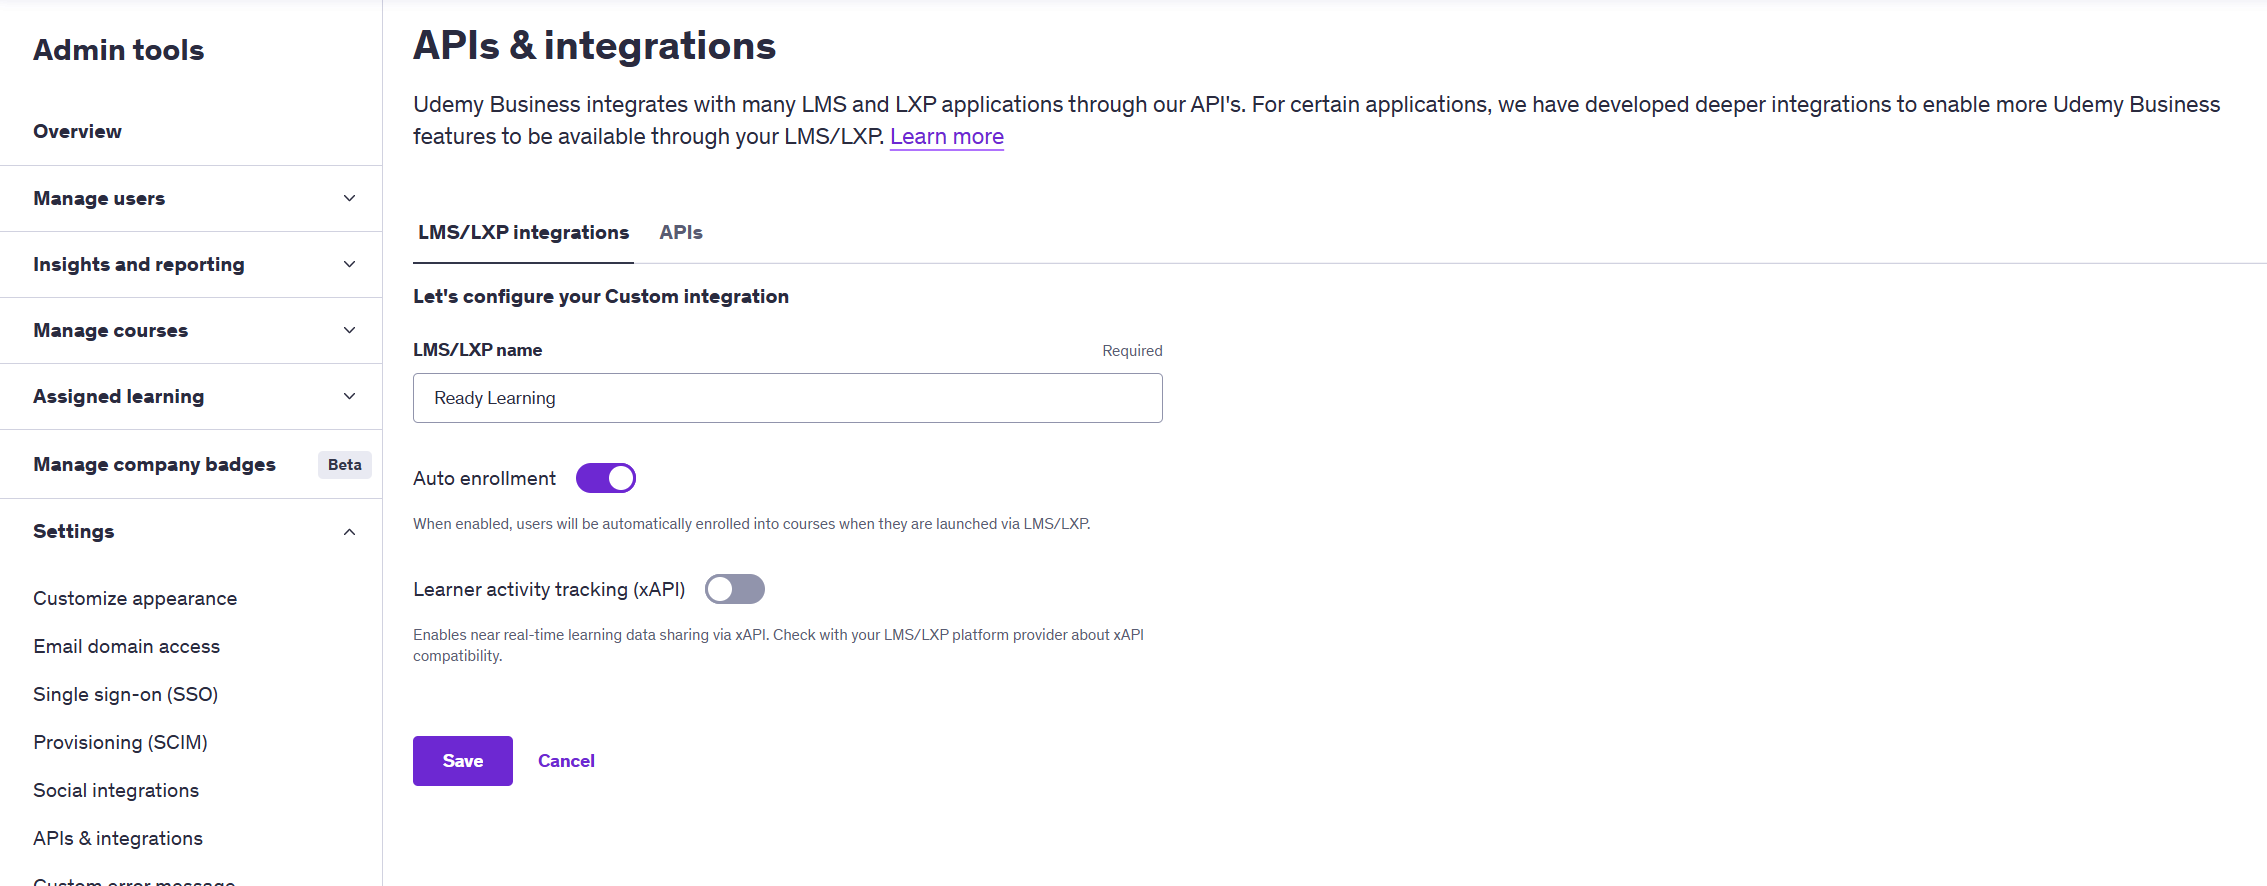Open the Learn more link
The width and height of the screenshot is (2267, 886).
[x=947, y=136]
